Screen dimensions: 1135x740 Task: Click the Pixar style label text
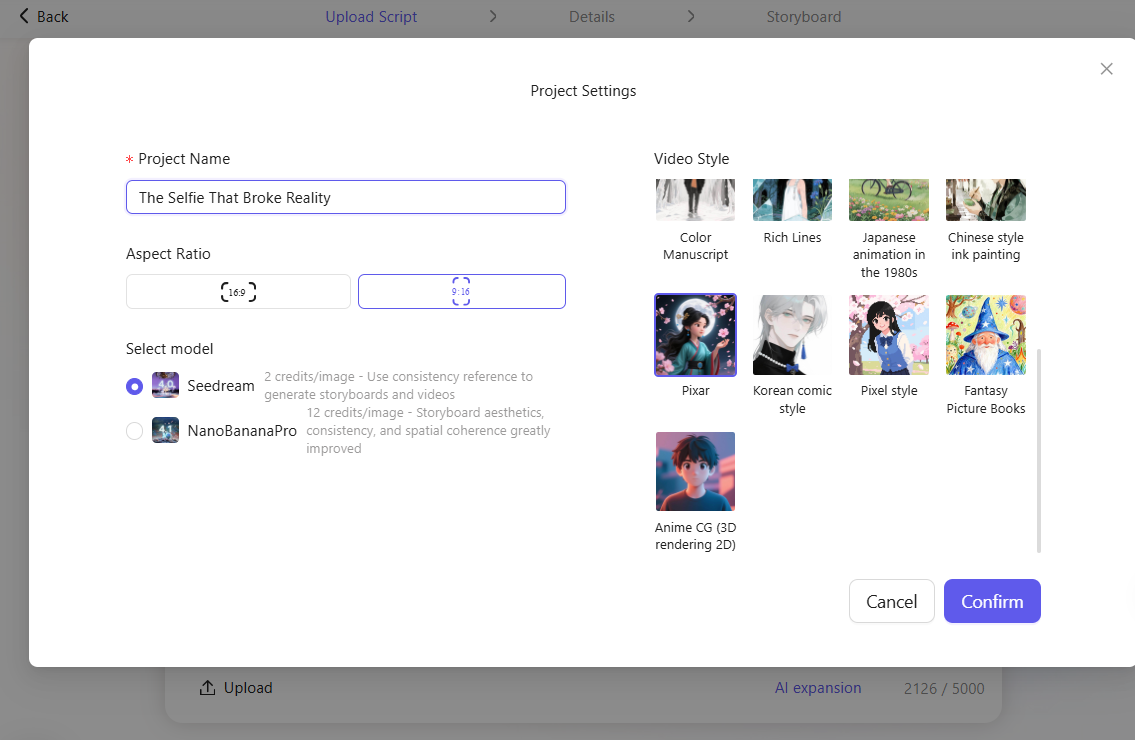point(696,391)
